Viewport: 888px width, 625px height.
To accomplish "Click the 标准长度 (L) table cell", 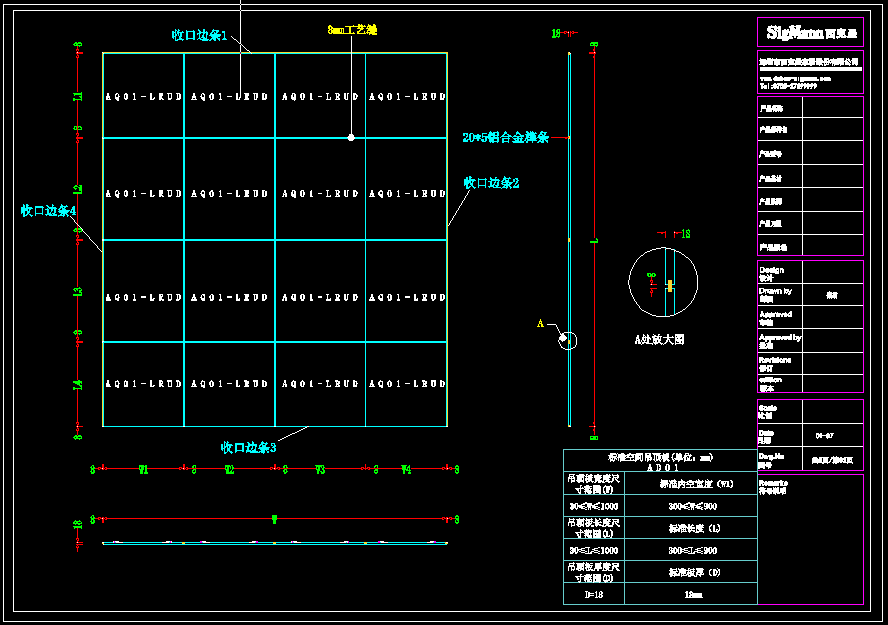I will coord(690,527).
